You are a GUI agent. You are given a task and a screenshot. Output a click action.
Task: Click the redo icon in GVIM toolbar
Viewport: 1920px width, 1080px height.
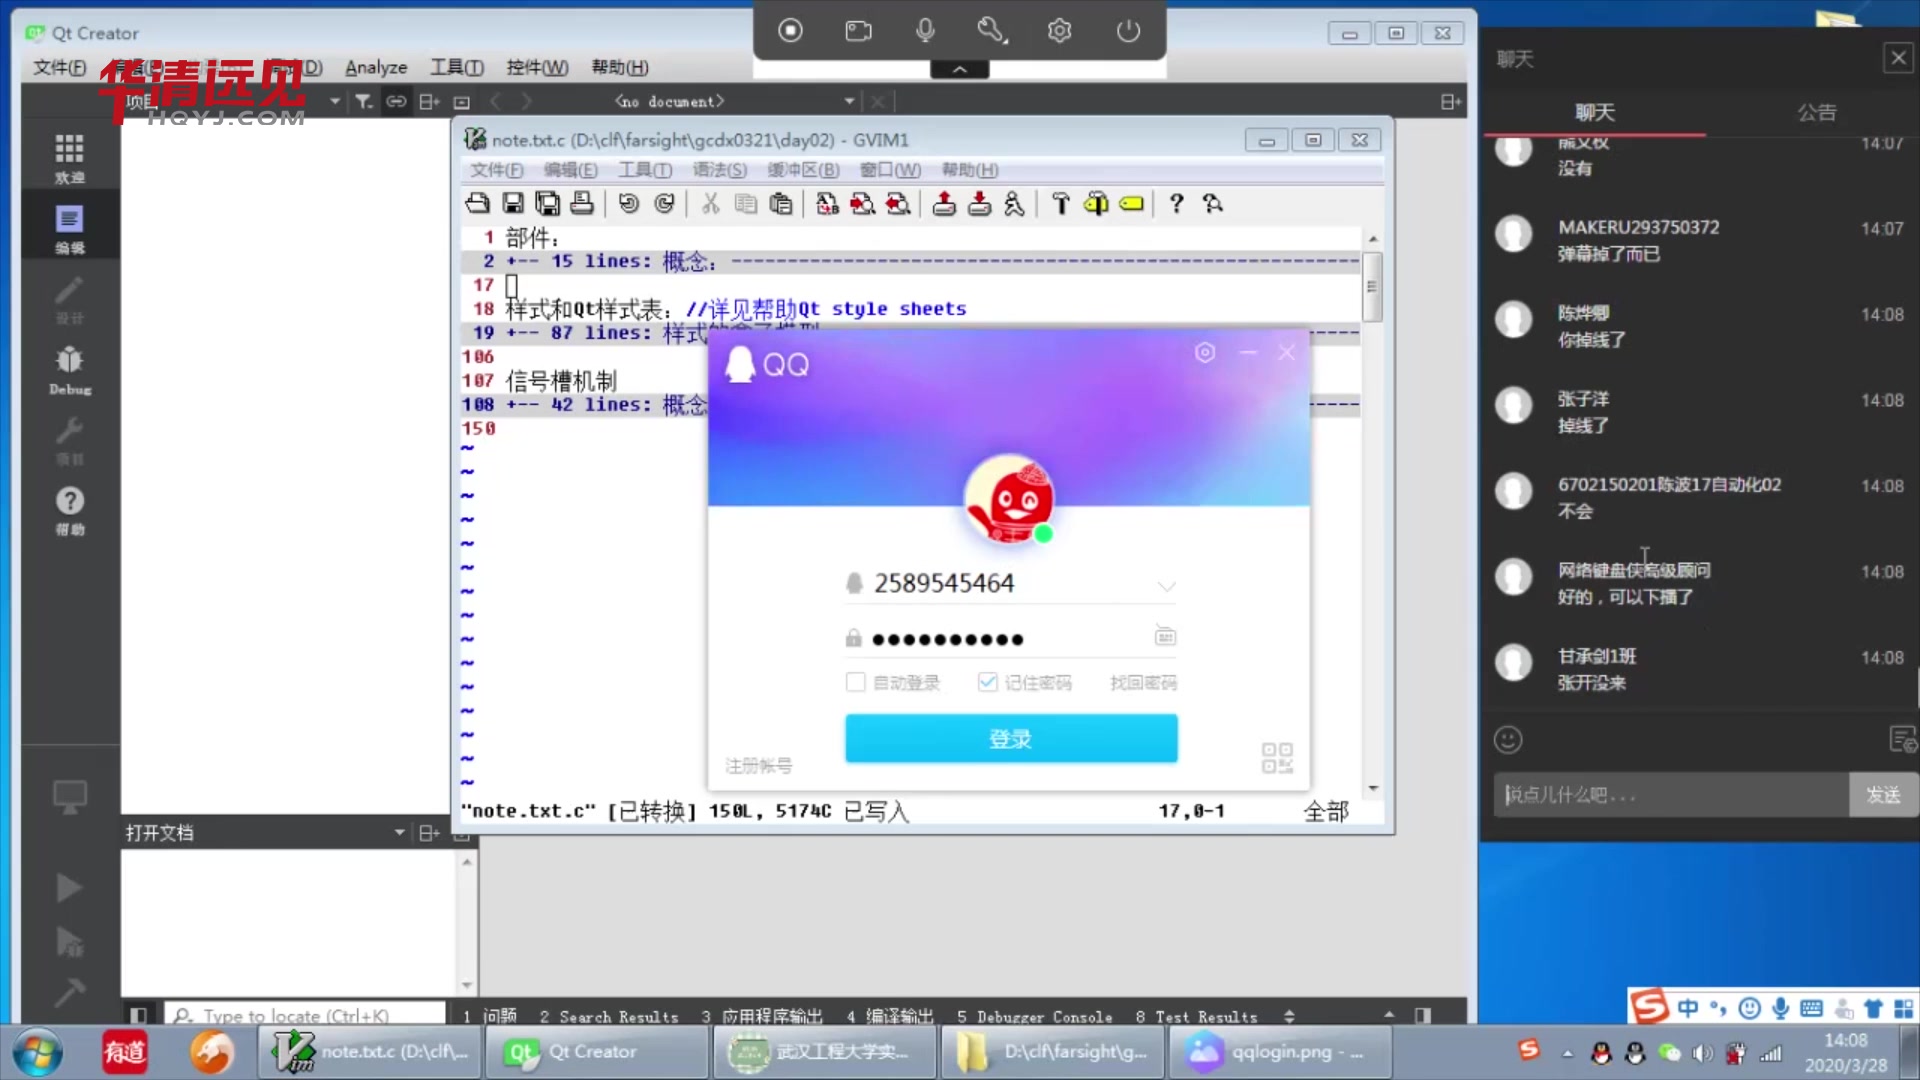[664, 204]
